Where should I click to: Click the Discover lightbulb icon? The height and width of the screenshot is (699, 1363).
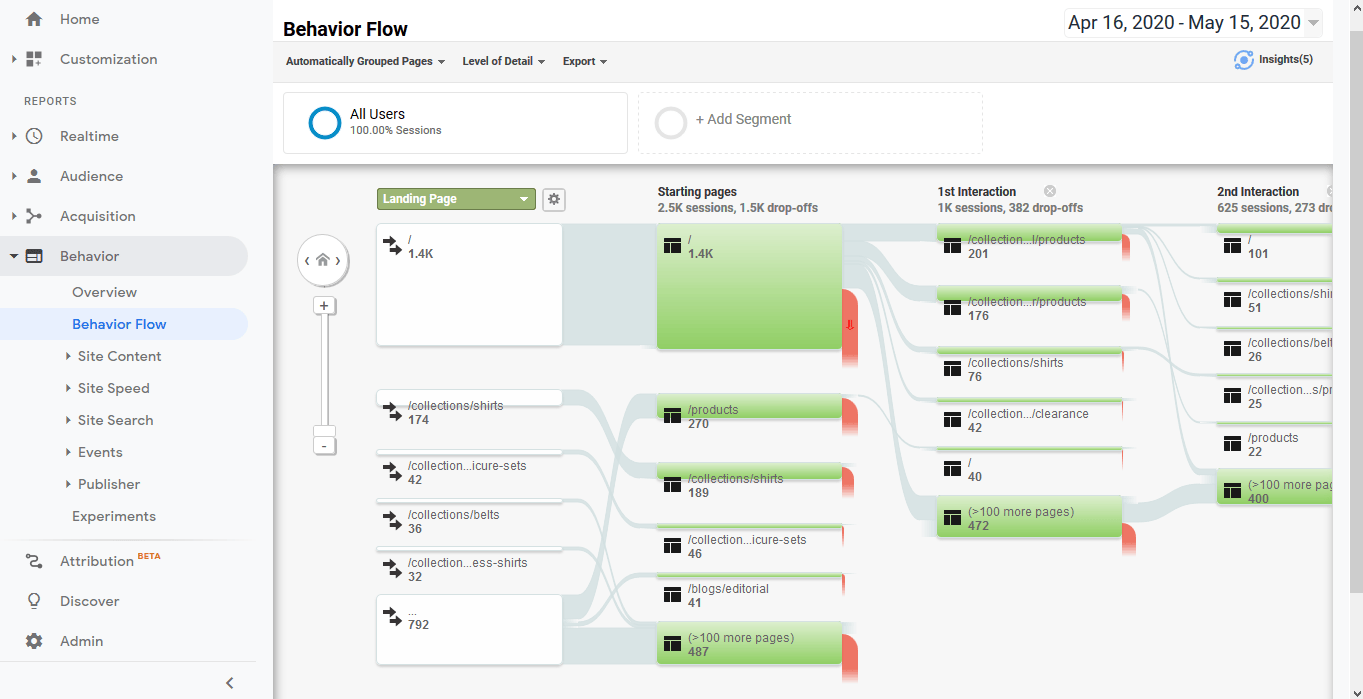pos(34,601)
